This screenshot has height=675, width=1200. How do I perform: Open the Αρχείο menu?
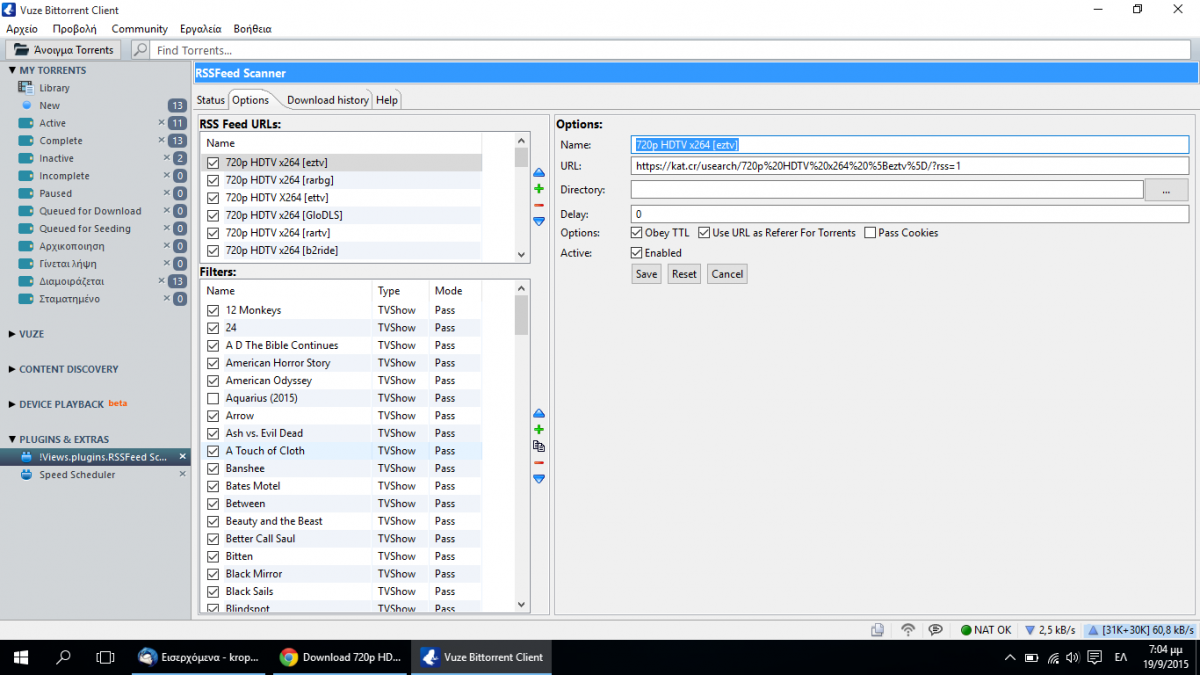tap(22, 29)
